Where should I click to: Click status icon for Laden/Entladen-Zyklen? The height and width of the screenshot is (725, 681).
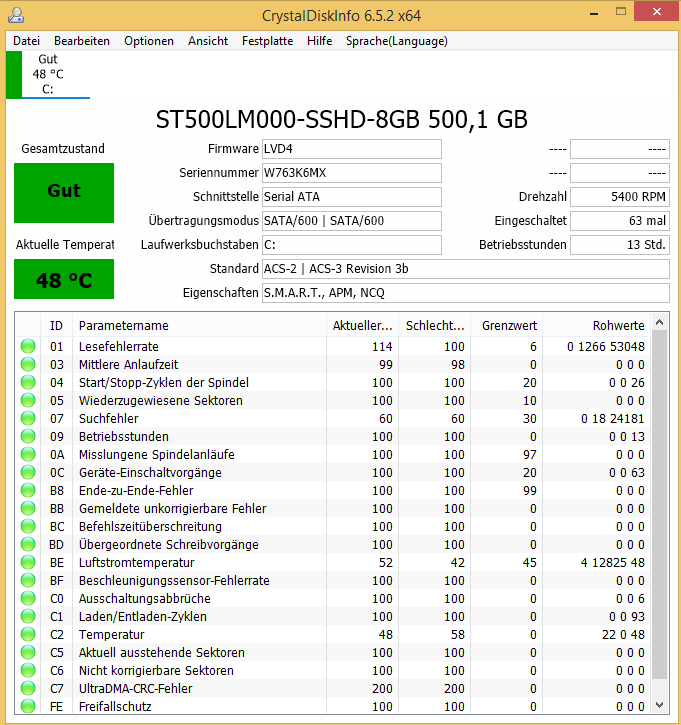click(28, 617)
